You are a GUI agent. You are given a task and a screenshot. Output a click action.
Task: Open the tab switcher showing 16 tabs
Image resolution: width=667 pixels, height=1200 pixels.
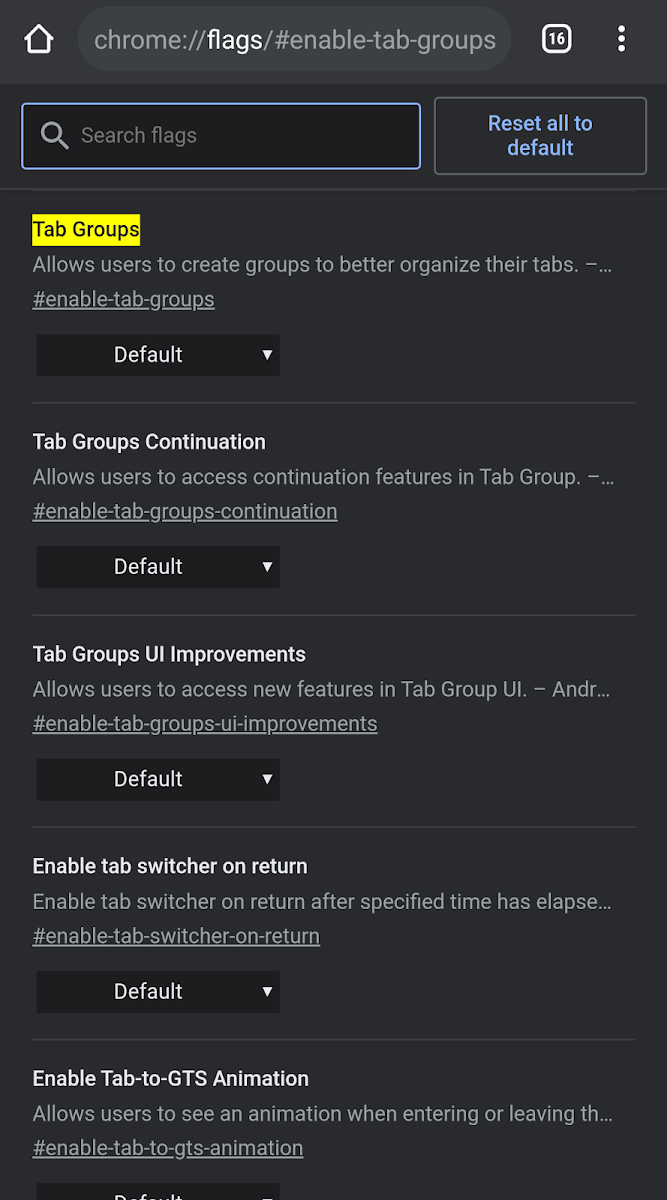(x=556, y=40)
